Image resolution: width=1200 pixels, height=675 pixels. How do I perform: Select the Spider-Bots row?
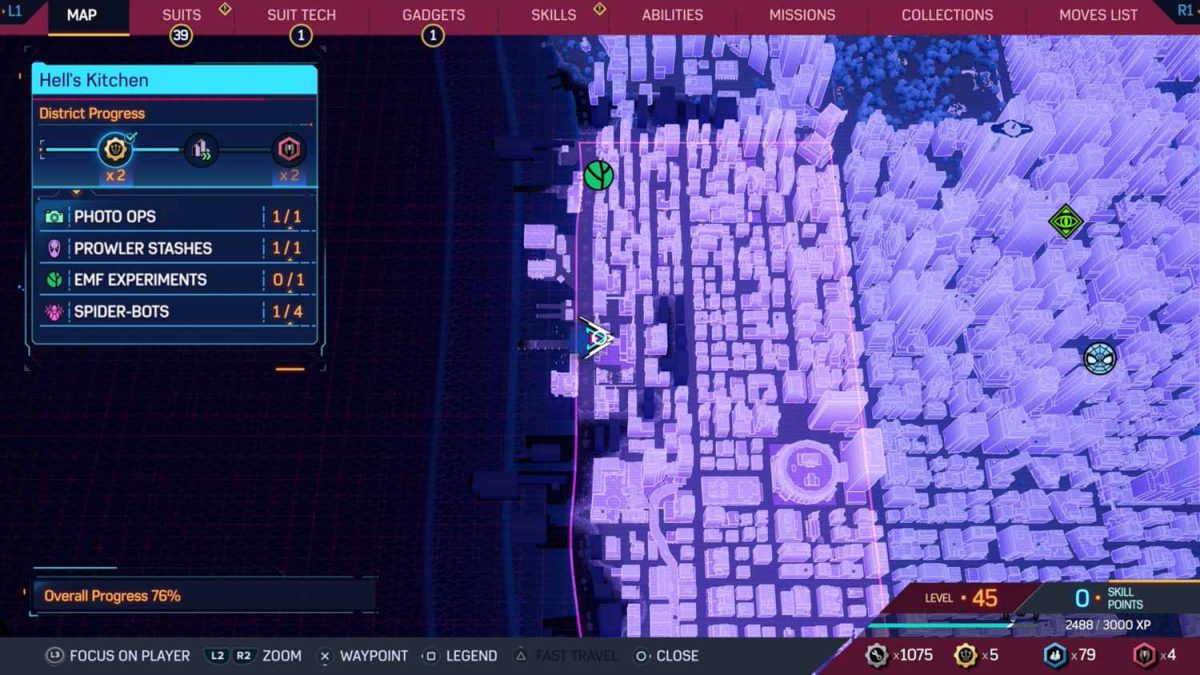pyautogui.click(x=175, y=312)
